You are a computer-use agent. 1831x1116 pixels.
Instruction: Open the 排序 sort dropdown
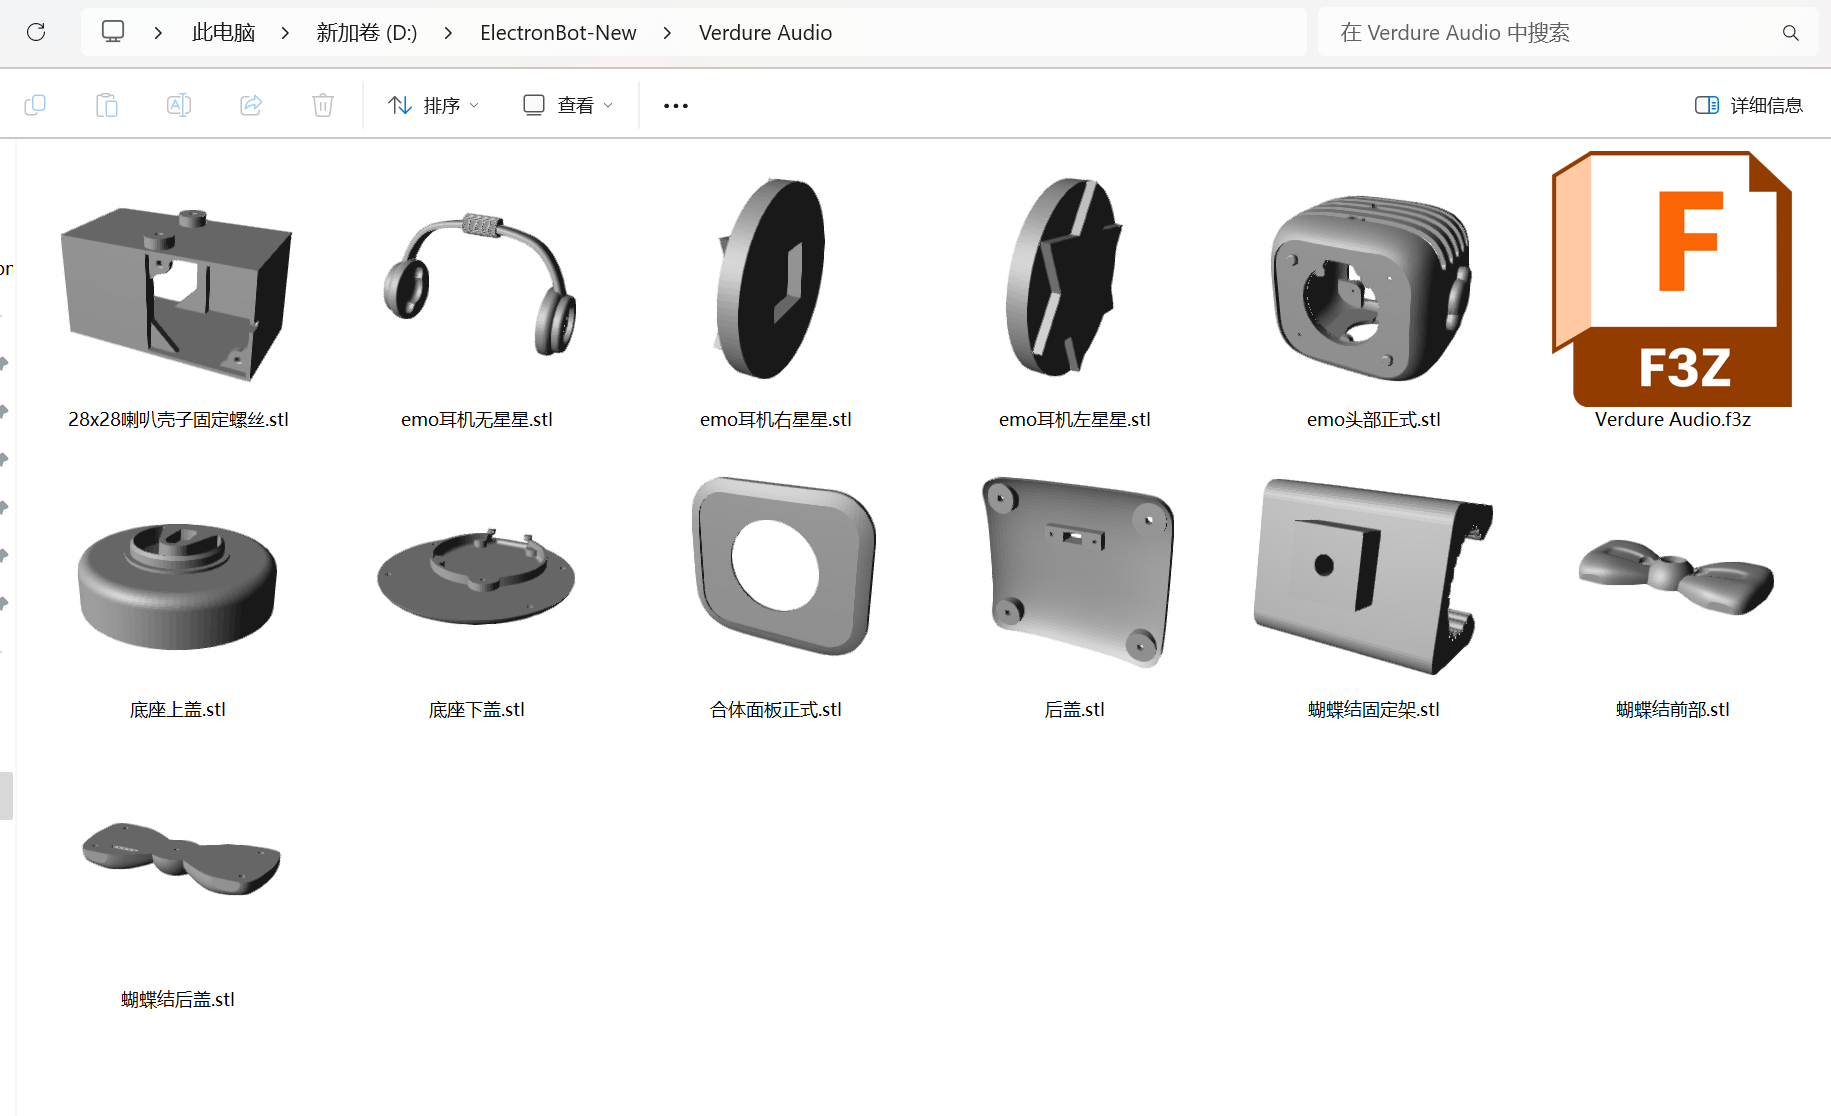434,105
